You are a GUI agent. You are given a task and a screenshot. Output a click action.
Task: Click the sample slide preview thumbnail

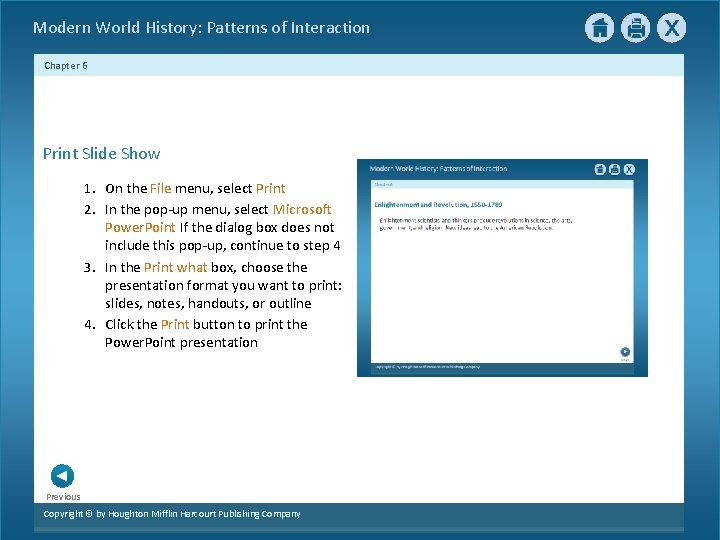(x=502, y=268)
